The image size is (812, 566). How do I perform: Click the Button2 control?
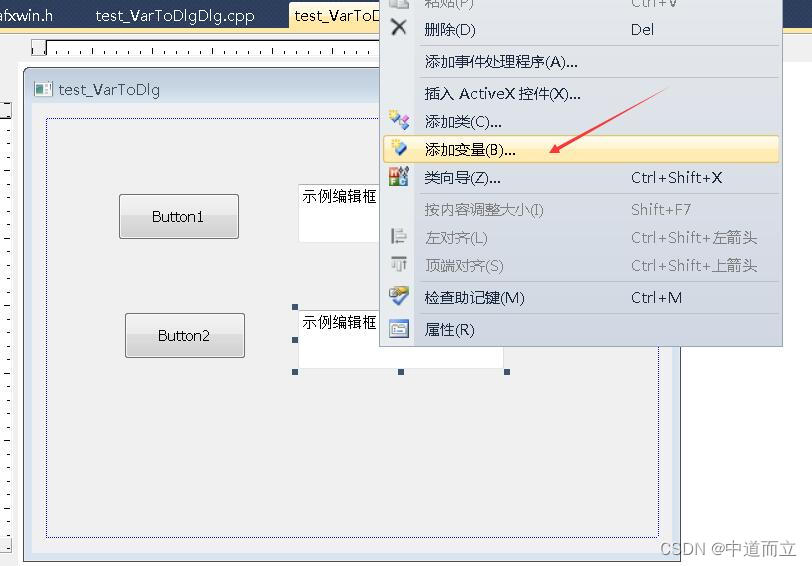(185, 336)
